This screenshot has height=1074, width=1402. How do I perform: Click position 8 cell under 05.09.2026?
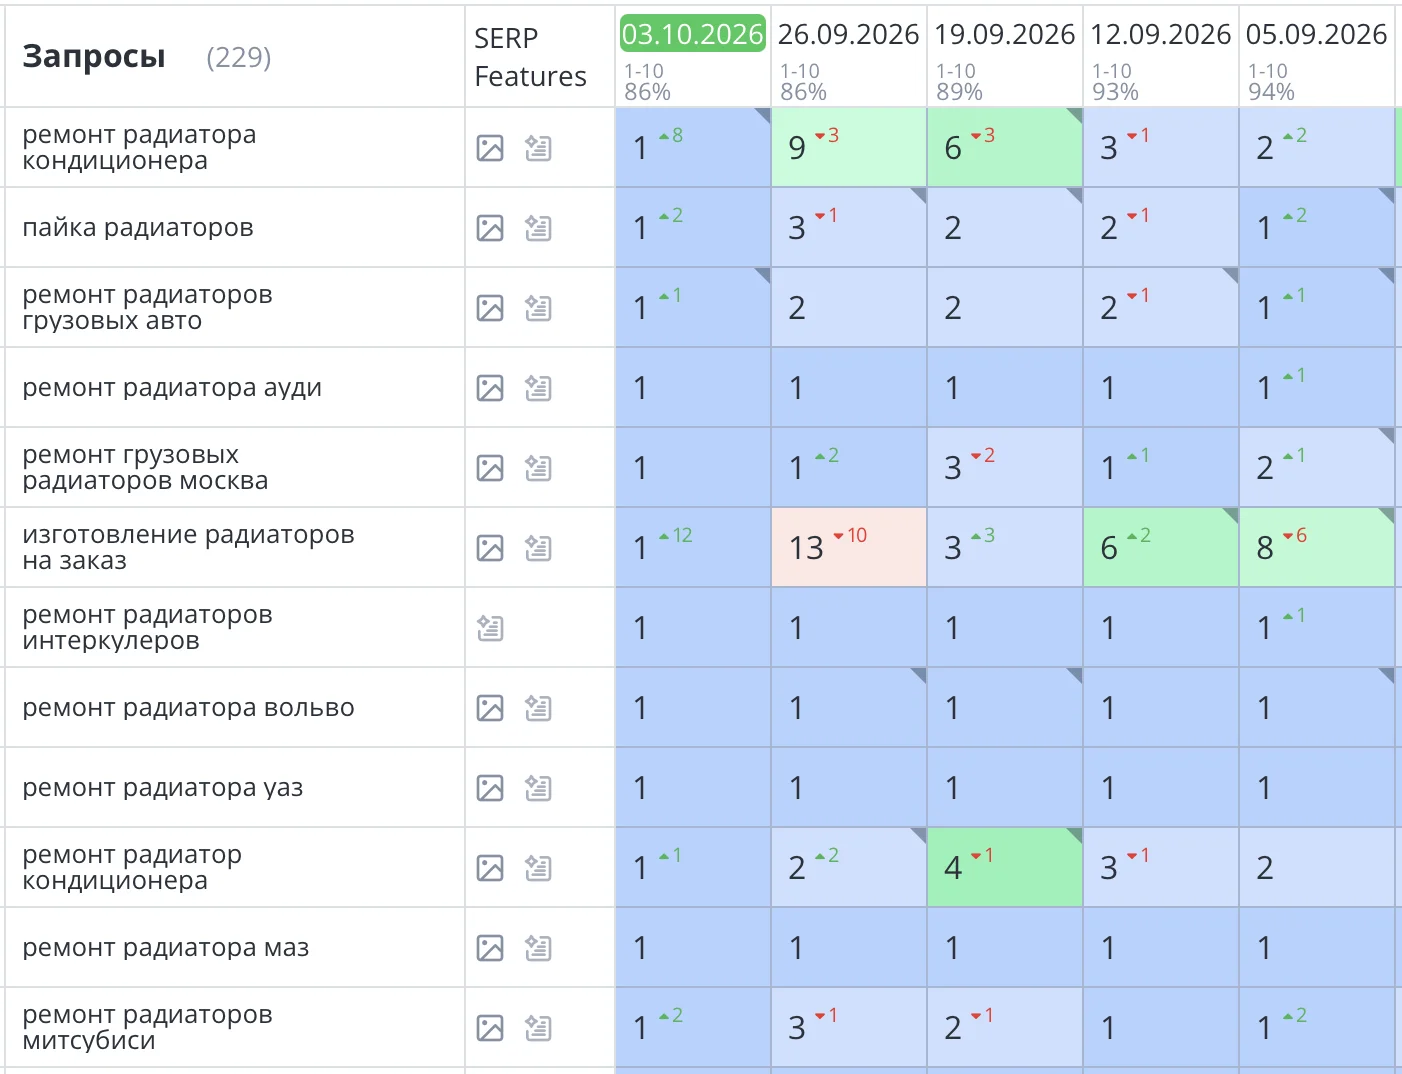[1317, 547]
